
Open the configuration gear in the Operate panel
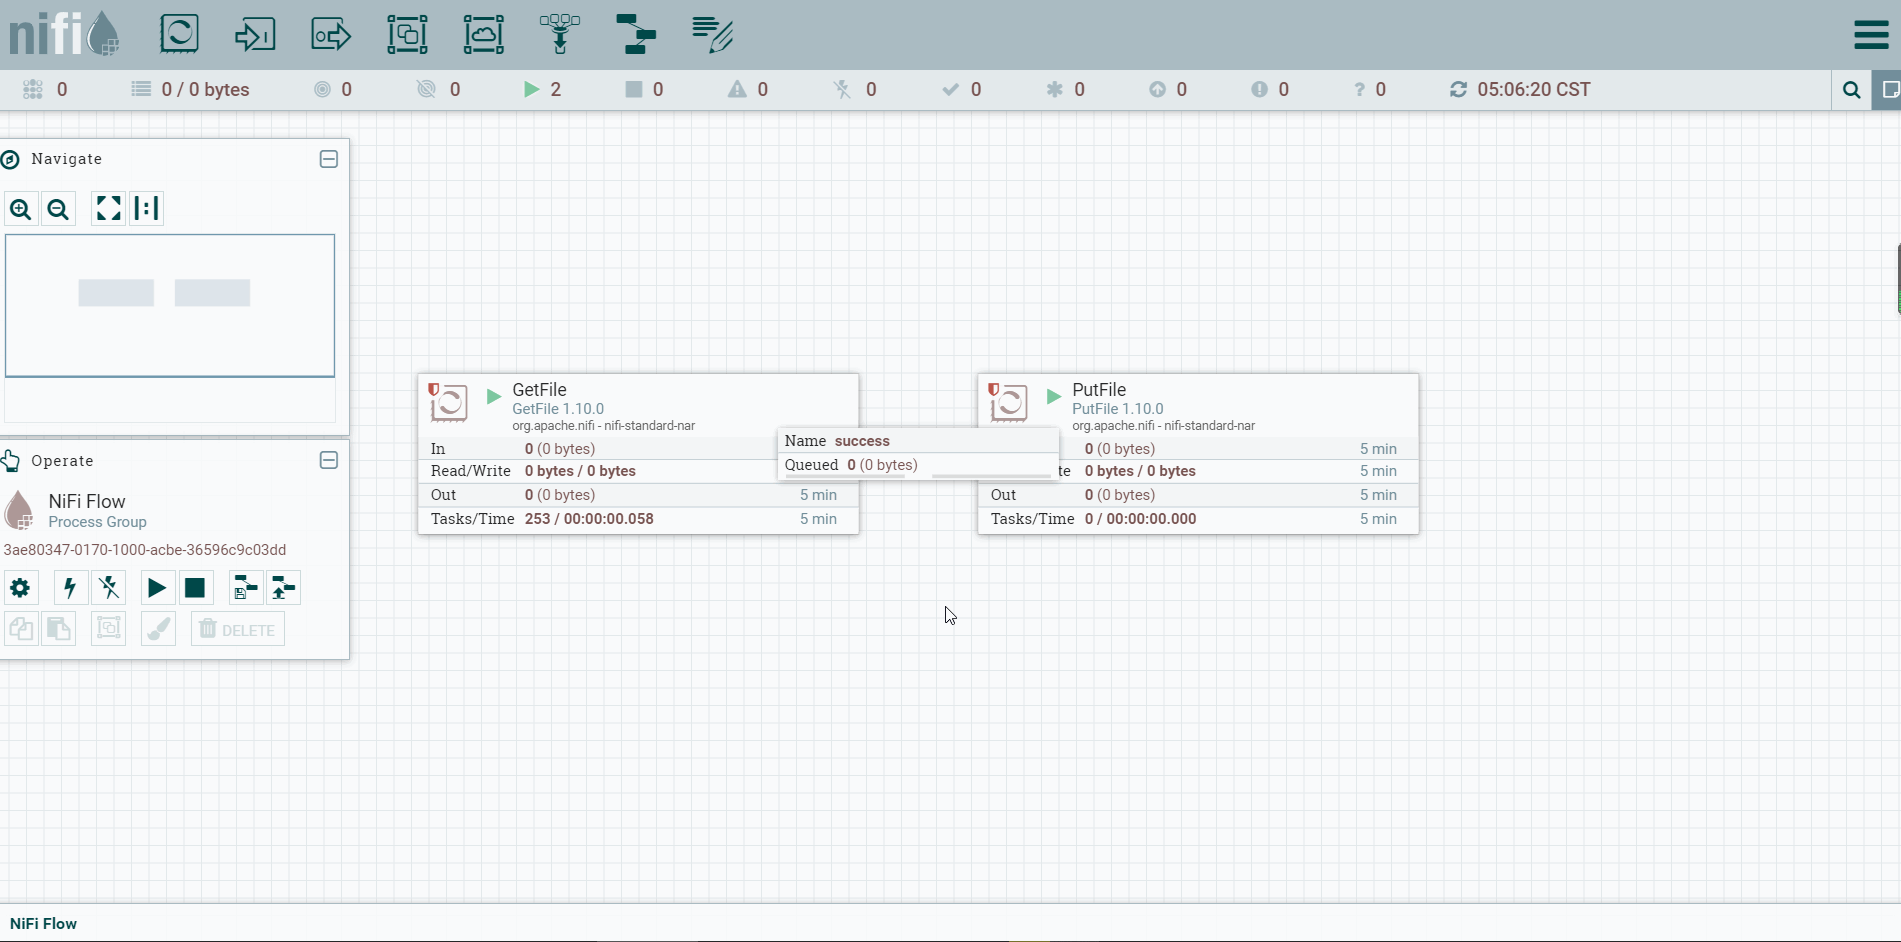tap(20, 588)
